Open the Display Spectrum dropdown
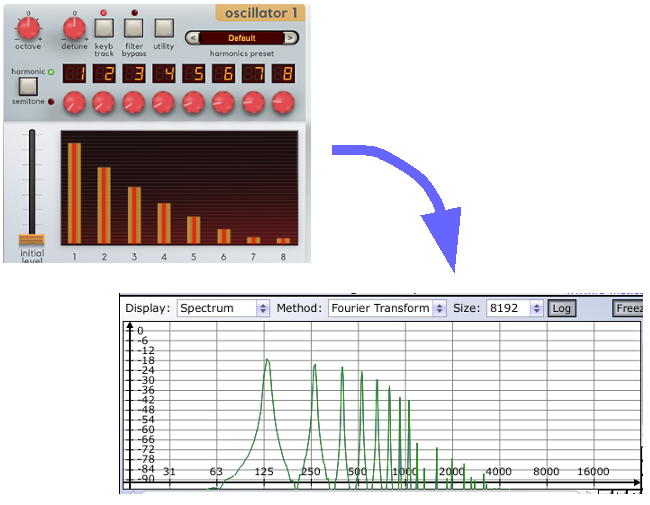 tap(223, 308)
